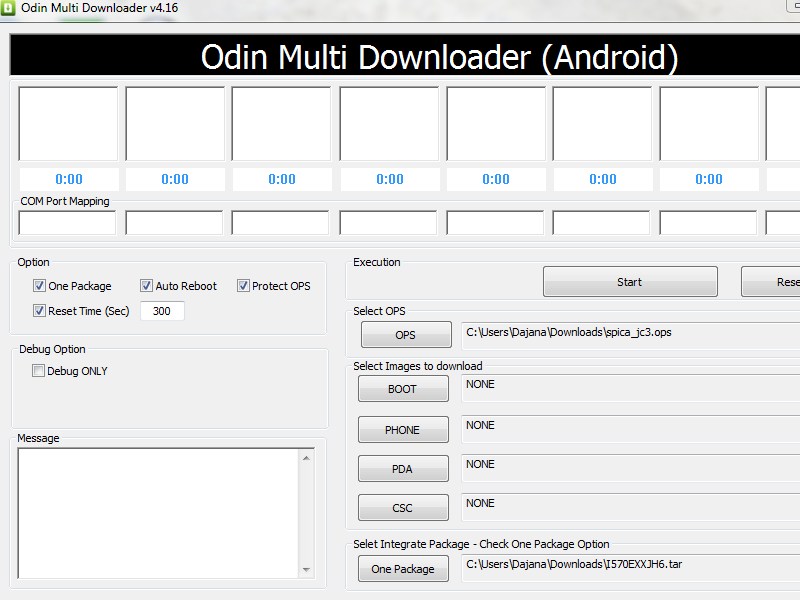Click the seventh COM Port Mapping field
The height and width of the screenshot is (600, 800).
coord(708,223)
